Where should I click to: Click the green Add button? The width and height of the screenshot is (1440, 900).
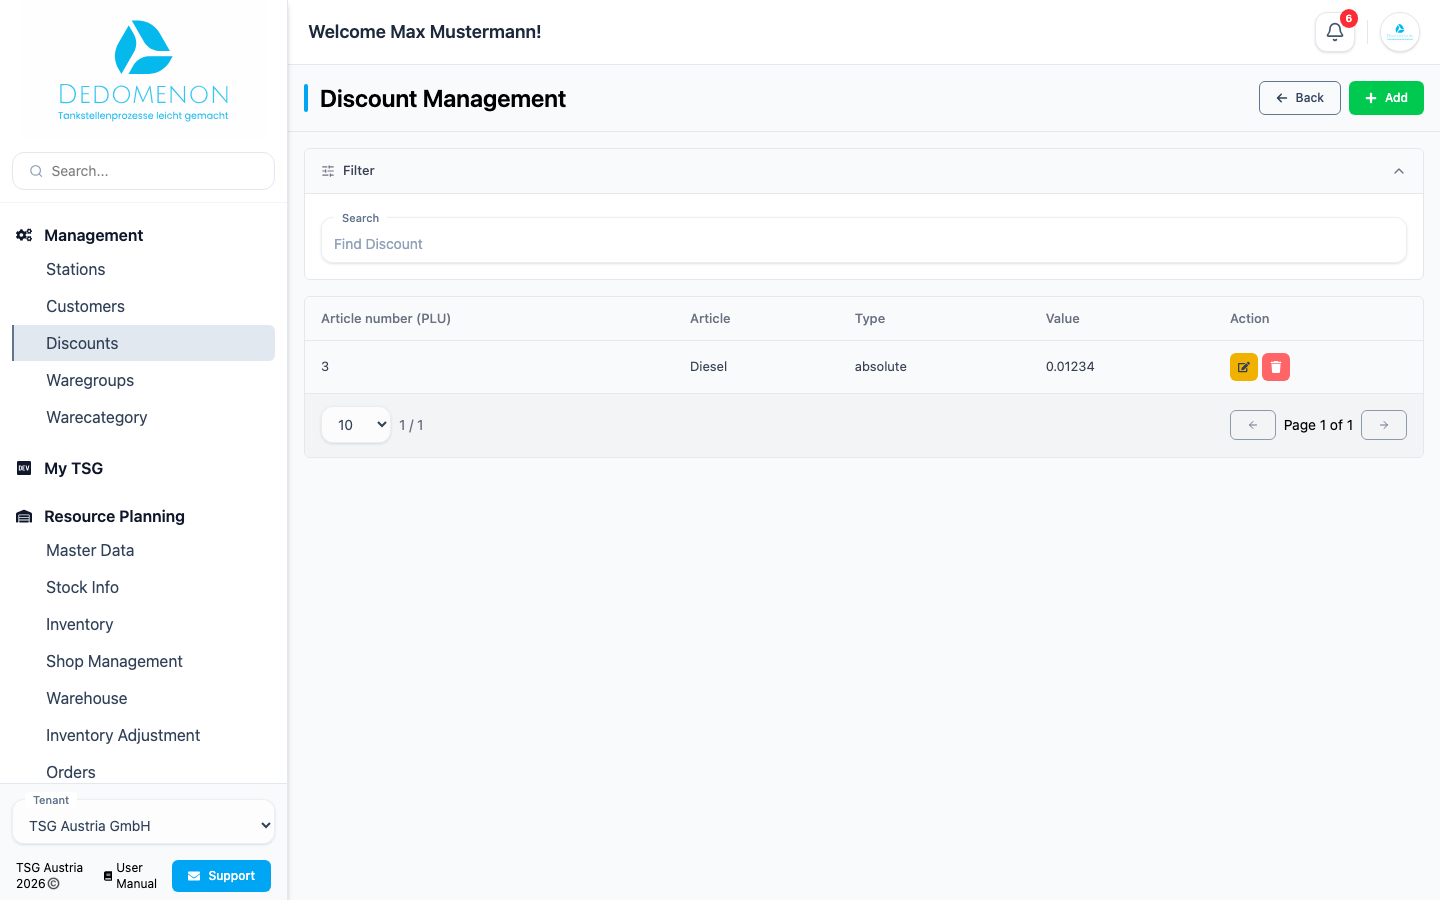(1386, 98)
